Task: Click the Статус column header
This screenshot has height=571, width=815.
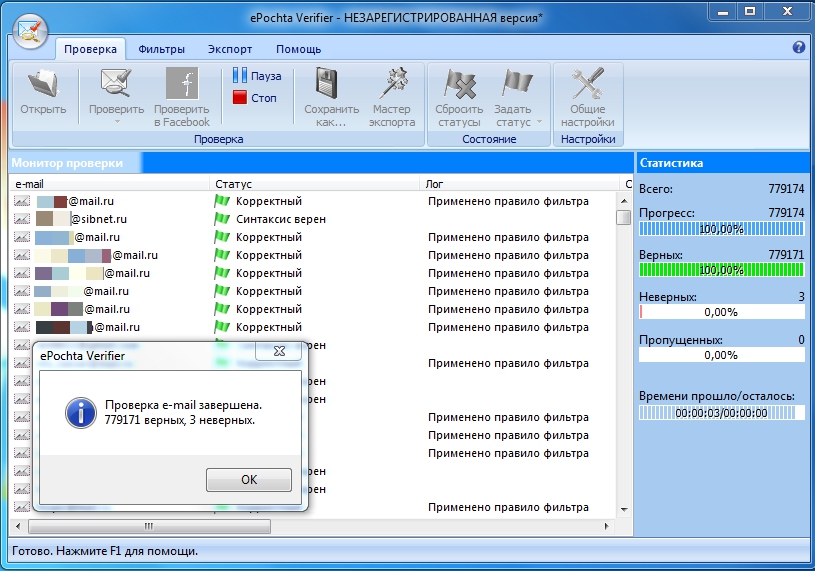Action: [233, 184]
